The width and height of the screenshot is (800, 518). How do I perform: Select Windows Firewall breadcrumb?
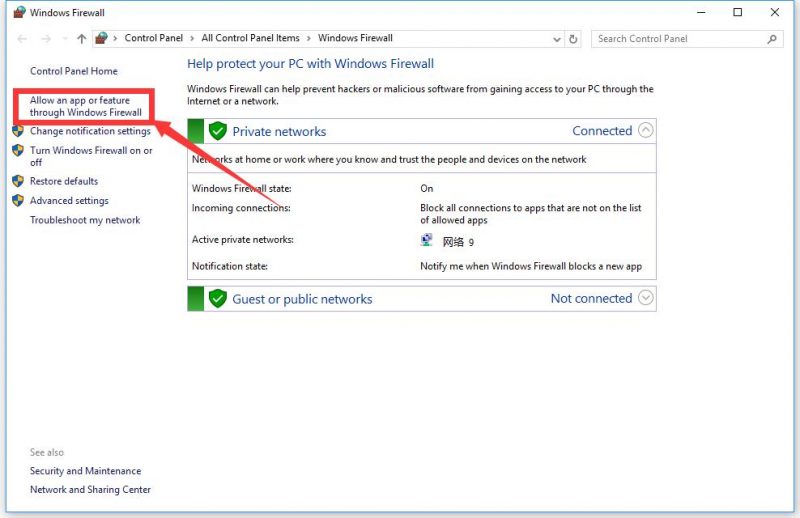[356, 38]
